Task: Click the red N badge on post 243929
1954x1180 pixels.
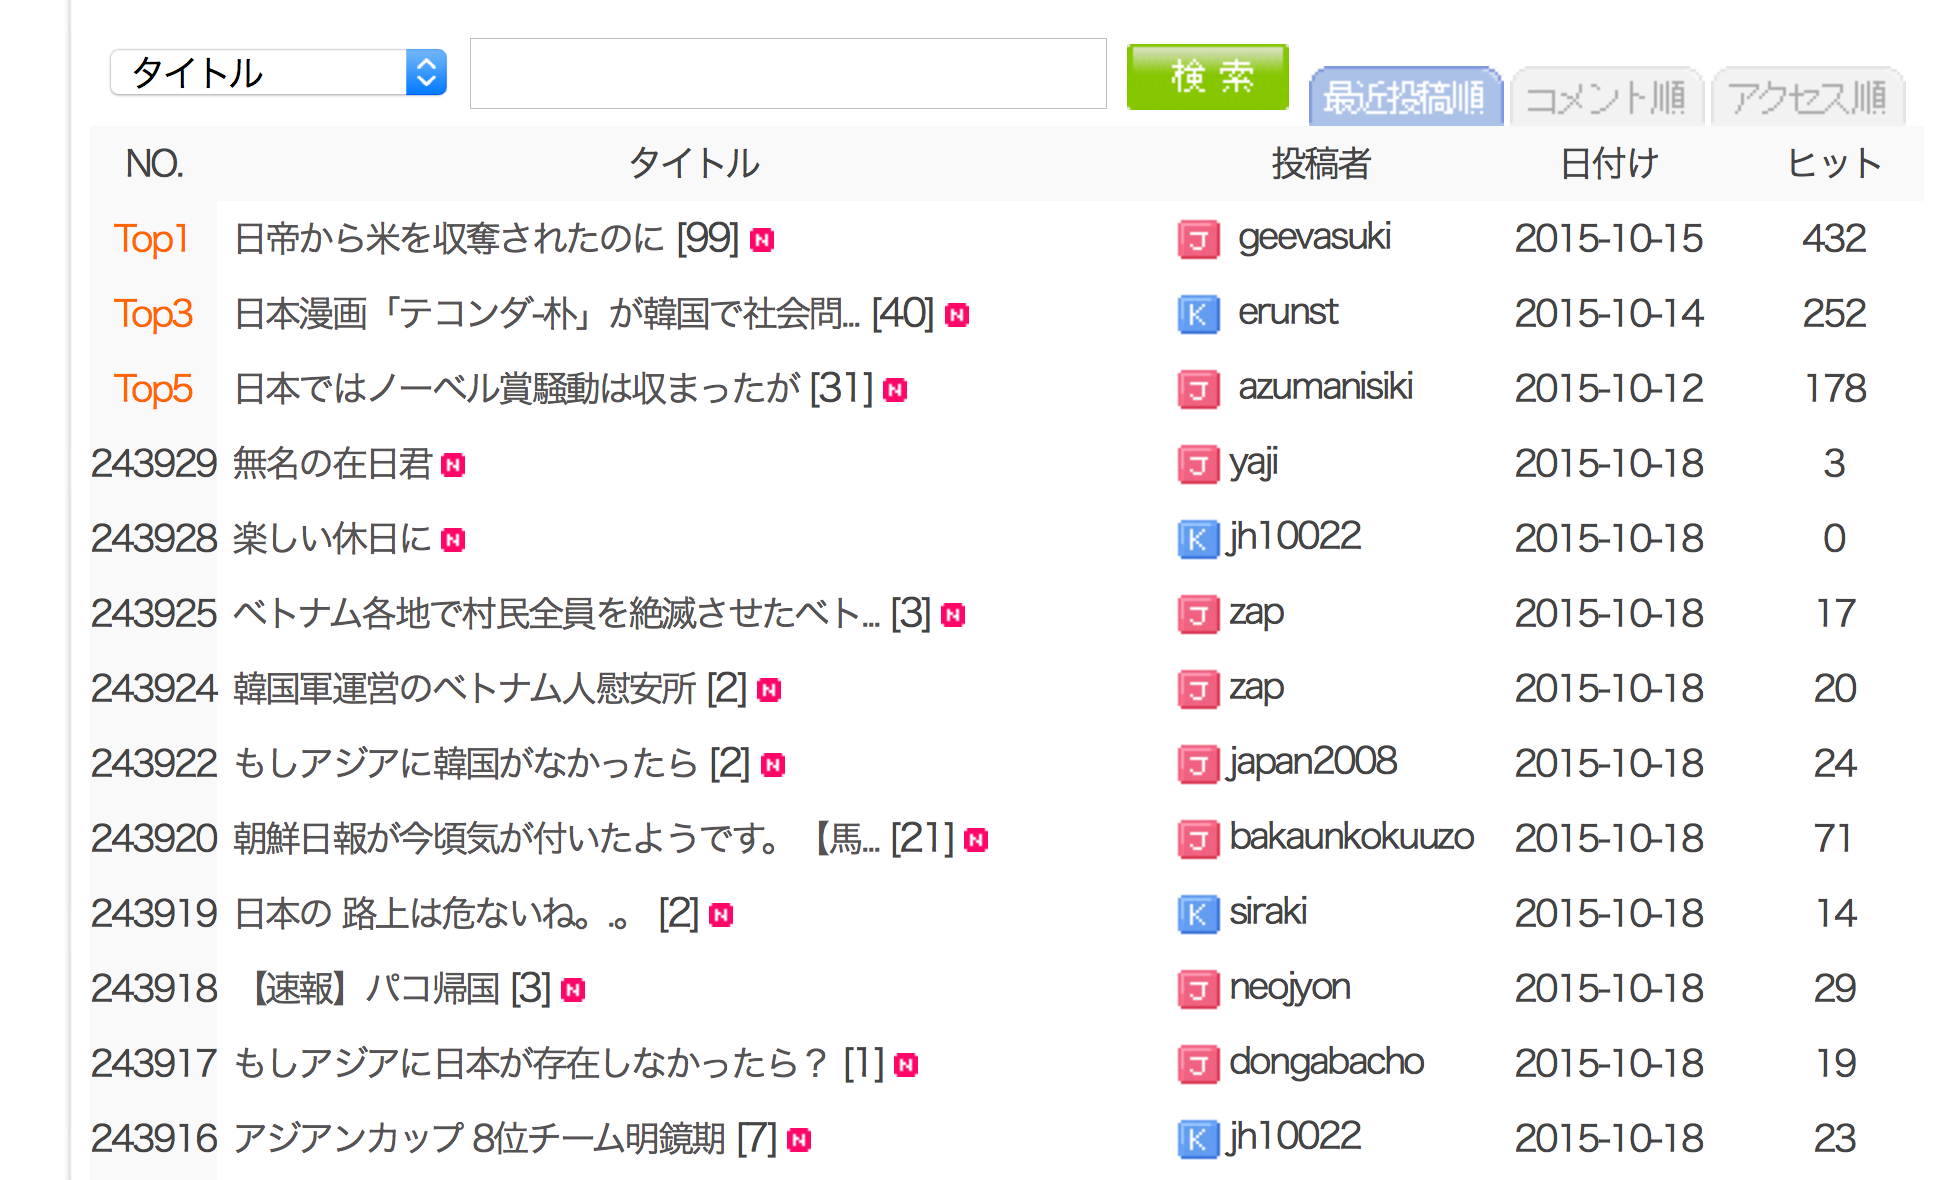Action: (x=453, y=465)
